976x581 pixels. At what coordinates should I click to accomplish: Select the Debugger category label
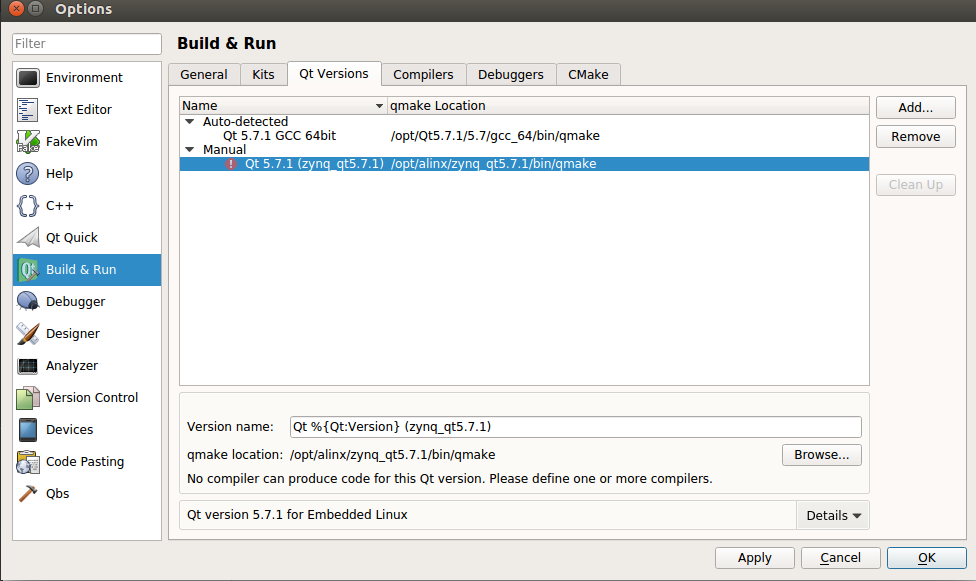[x=75, y=302]
